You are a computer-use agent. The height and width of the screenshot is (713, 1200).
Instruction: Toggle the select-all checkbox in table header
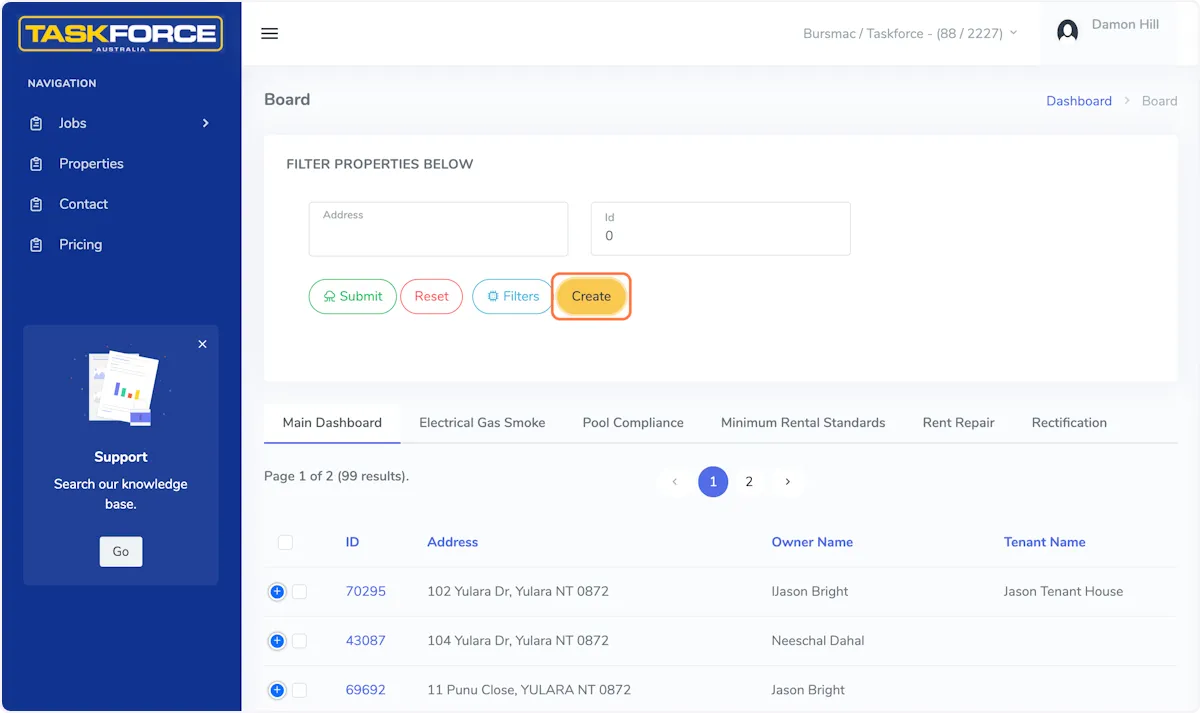click(285, 542)
